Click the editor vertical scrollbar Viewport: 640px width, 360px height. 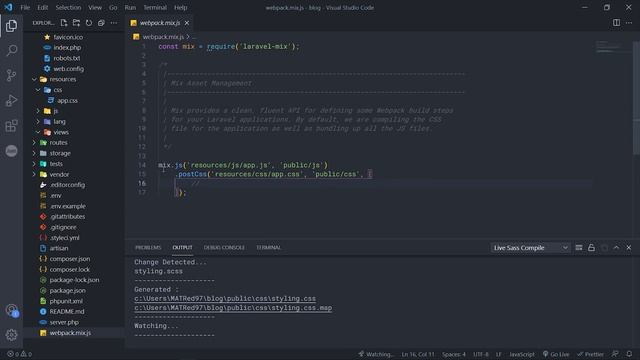point(636,98)
